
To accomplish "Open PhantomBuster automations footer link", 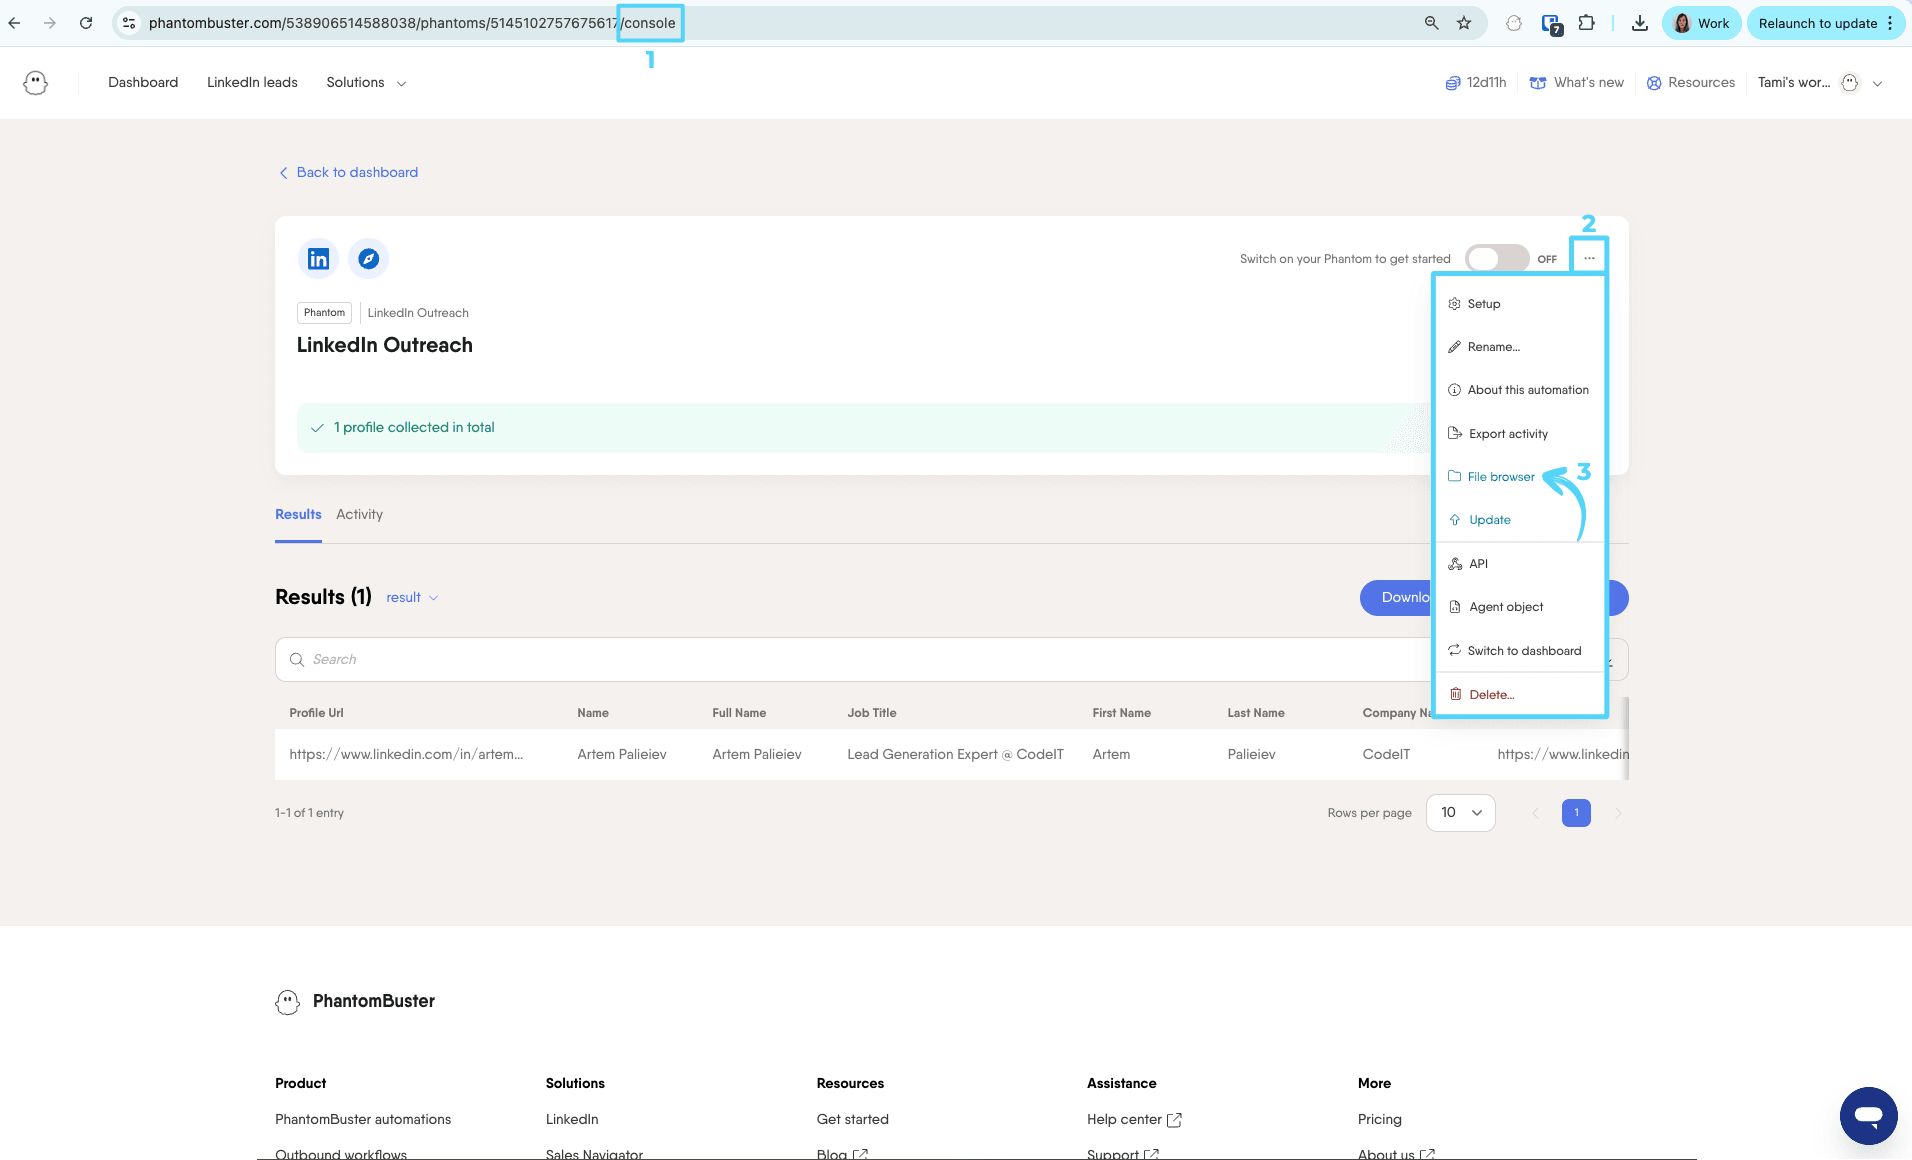I will pos(363,1120).
